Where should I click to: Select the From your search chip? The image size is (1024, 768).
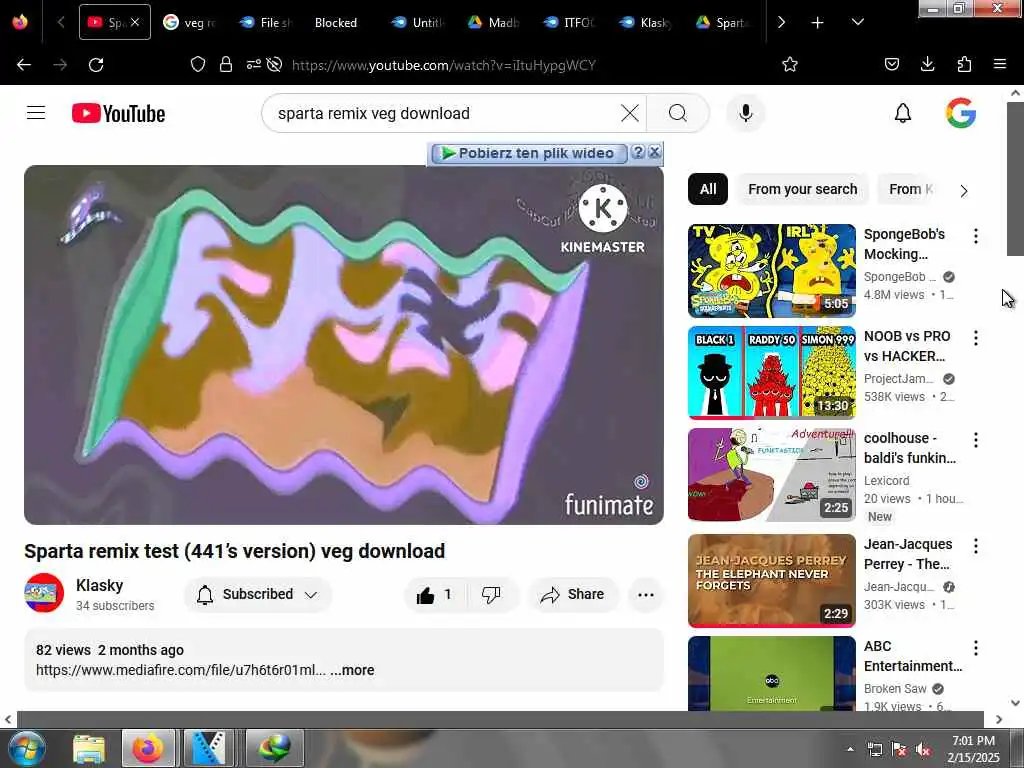point(803,189)
